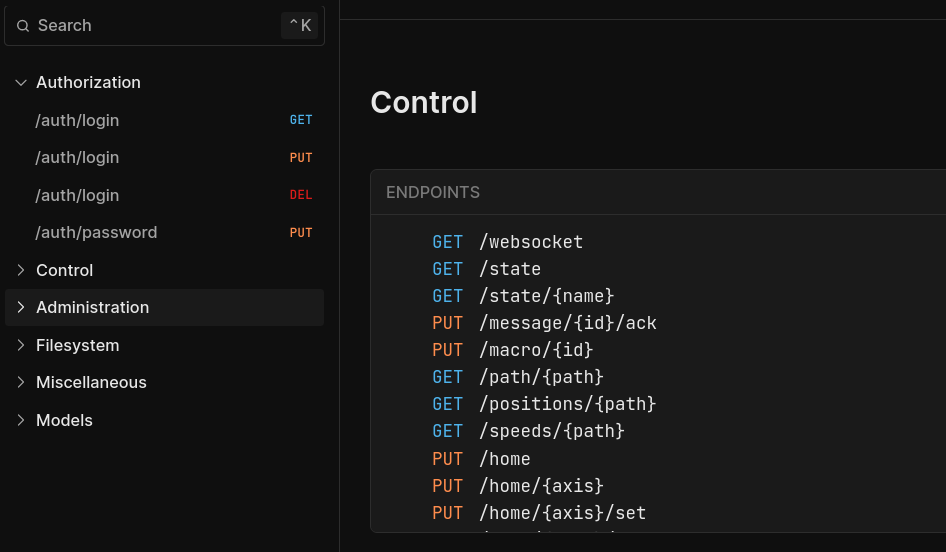
Task: Click the ENDPOINTS panel header
Action: 433,192
